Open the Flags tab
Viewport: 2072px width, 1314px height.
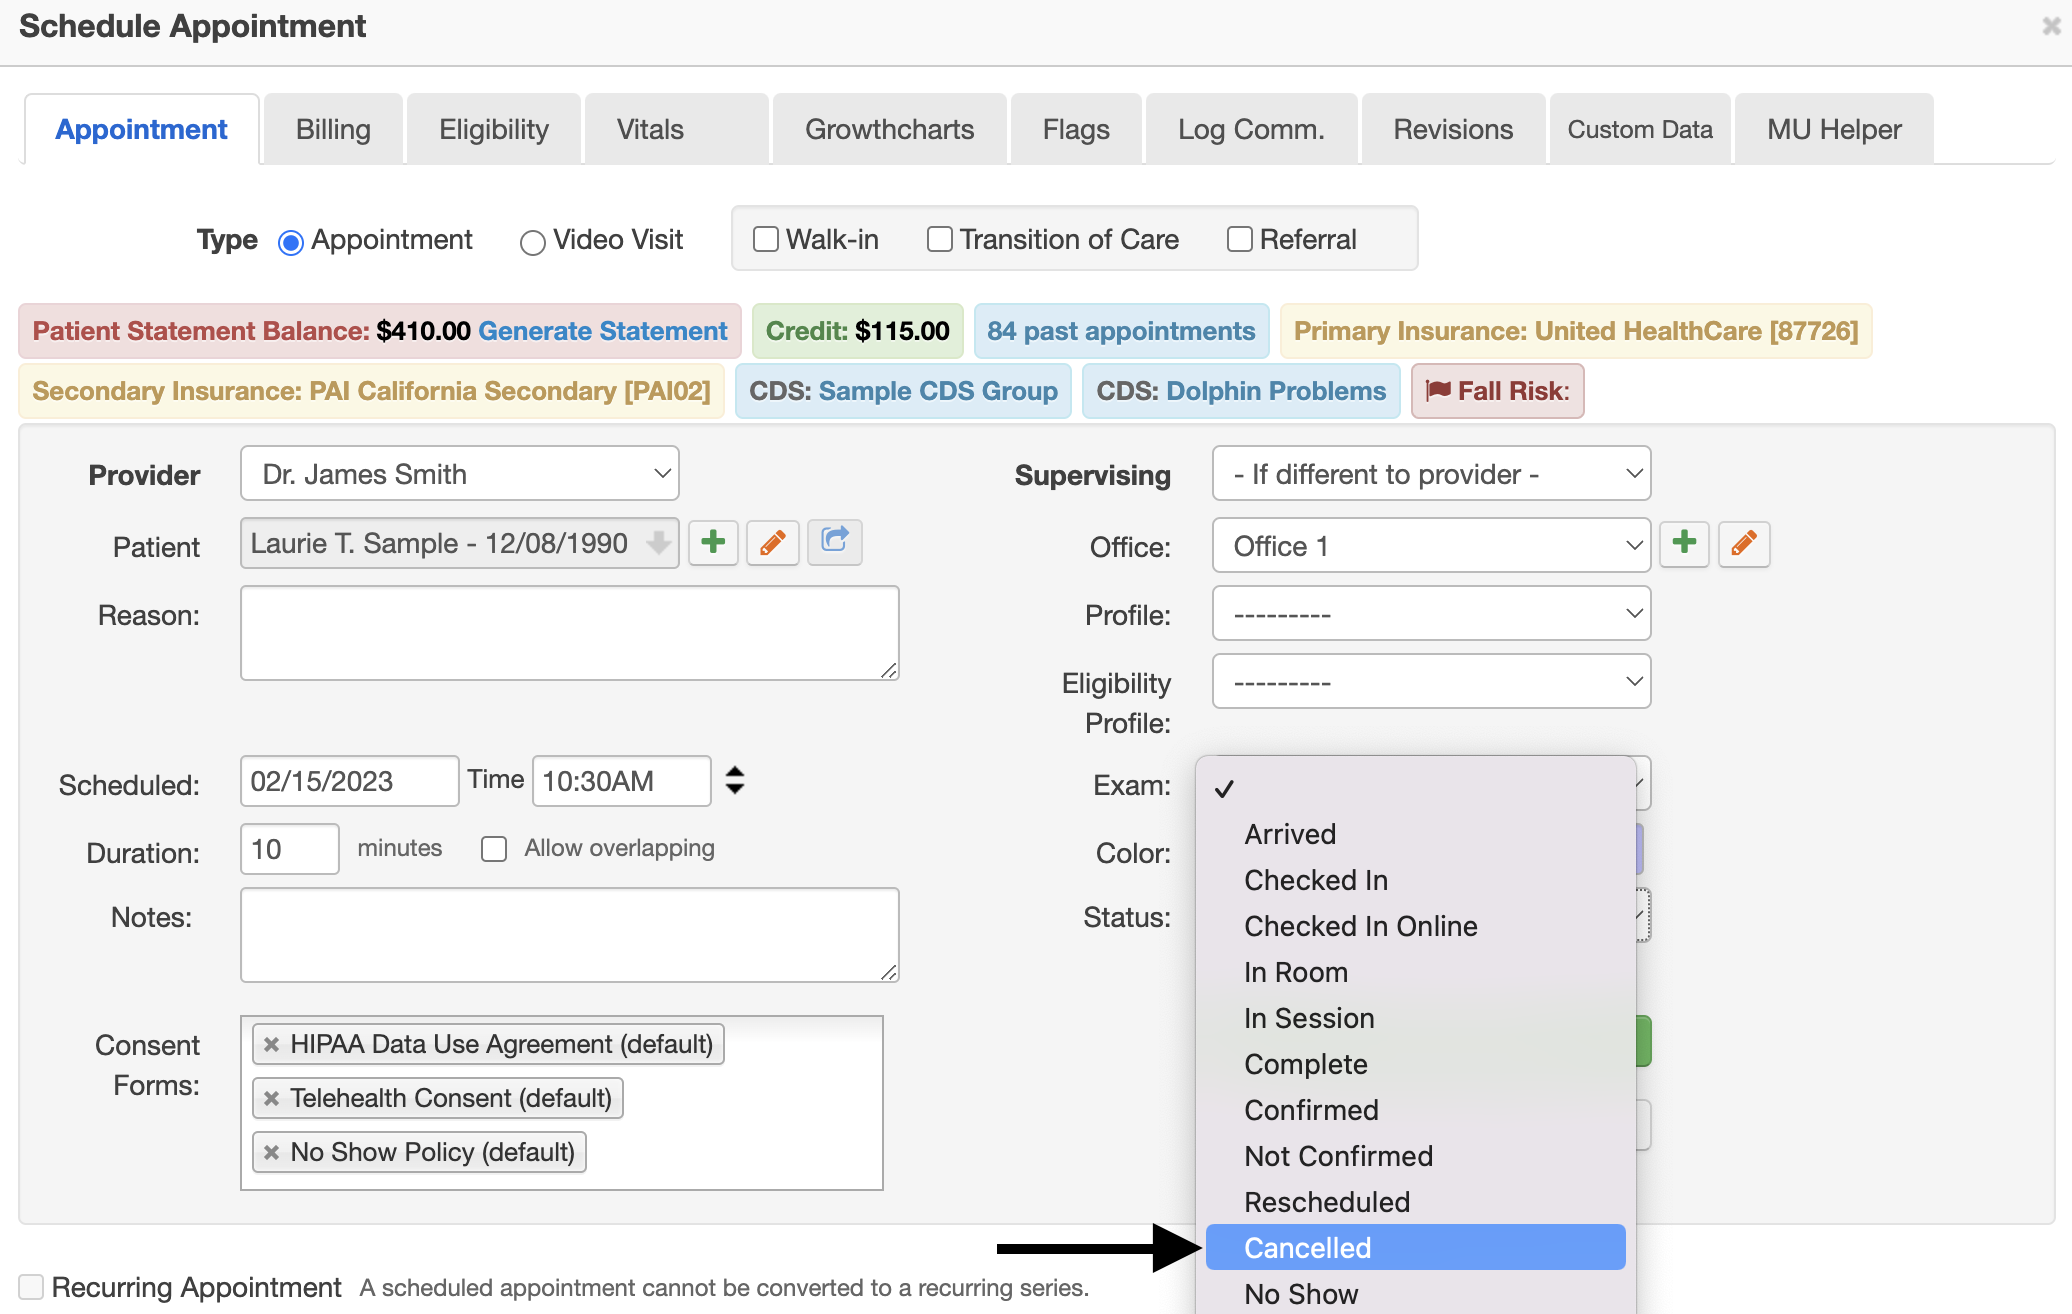[1076, 129]
